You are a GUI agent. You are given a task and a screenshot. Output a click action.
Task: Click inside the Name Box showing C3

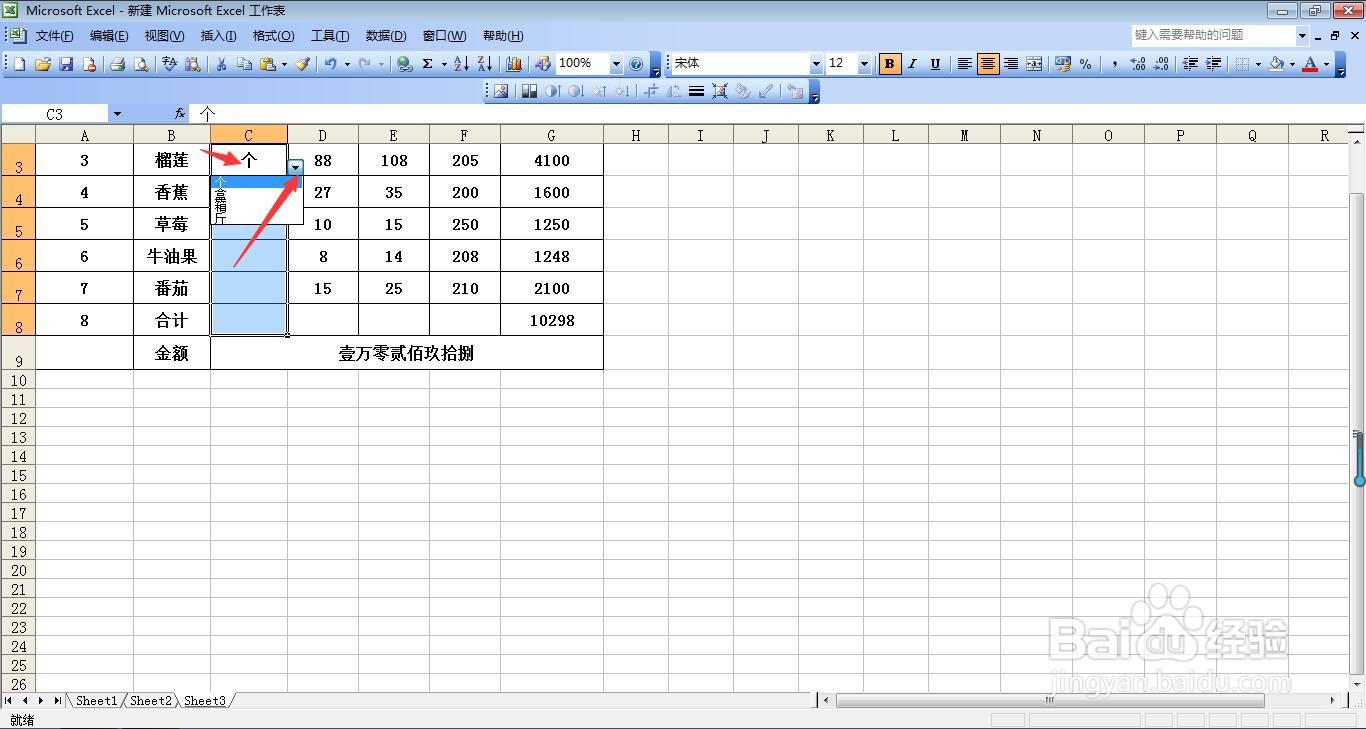[x=55, y=113]
